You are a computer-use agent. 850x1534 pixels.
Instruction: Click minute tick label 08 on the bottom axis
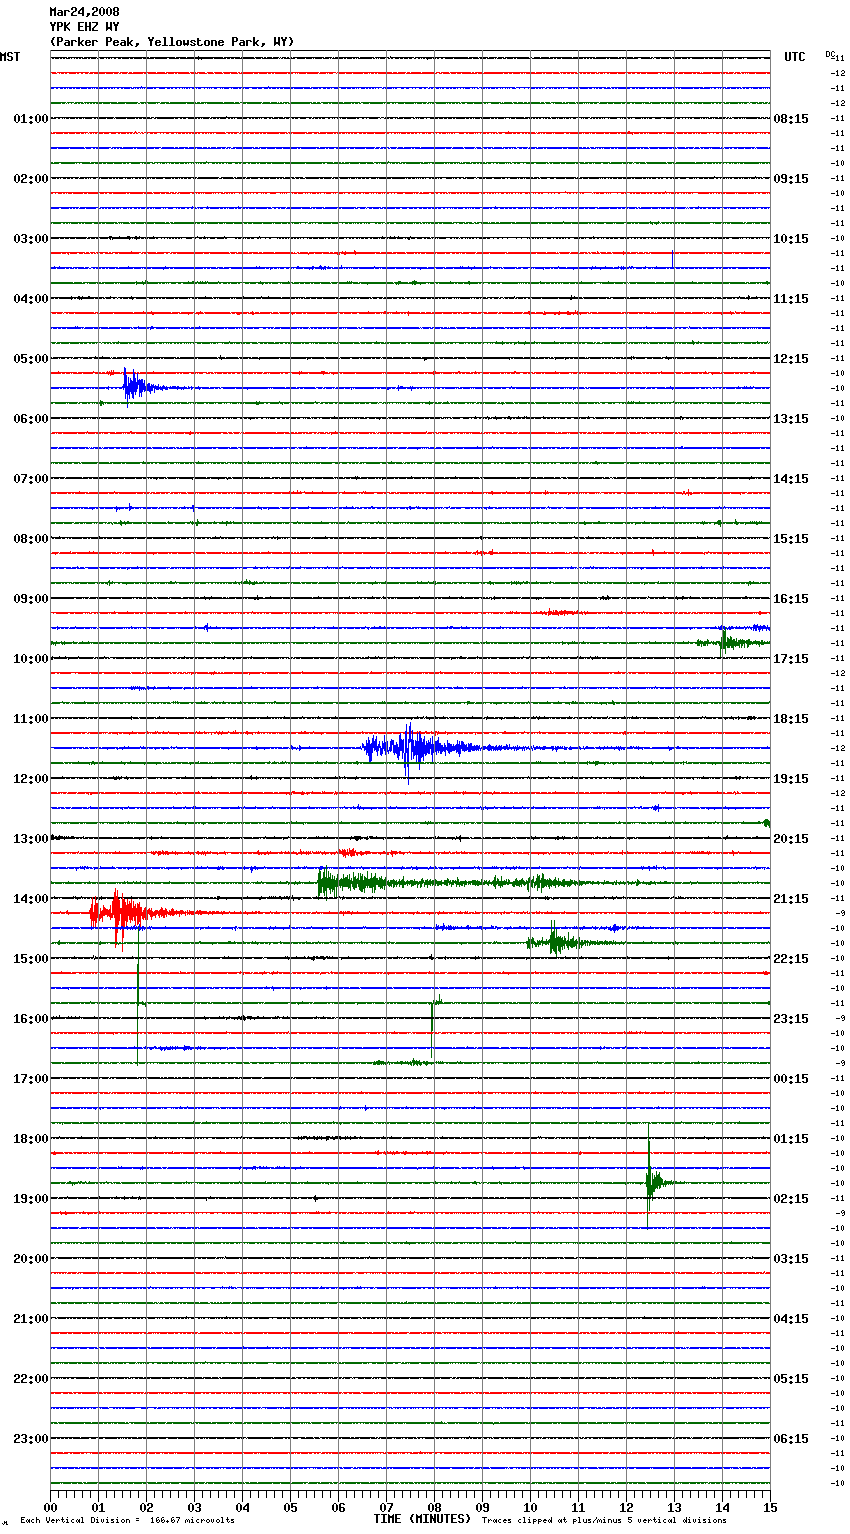434,1507
